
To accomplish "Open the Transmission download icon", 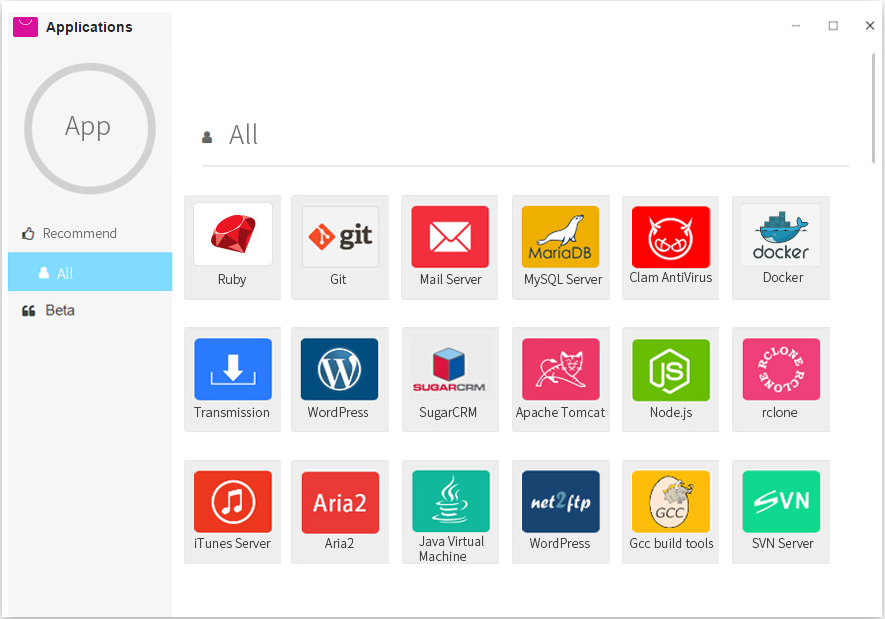I will pos(233,369).
